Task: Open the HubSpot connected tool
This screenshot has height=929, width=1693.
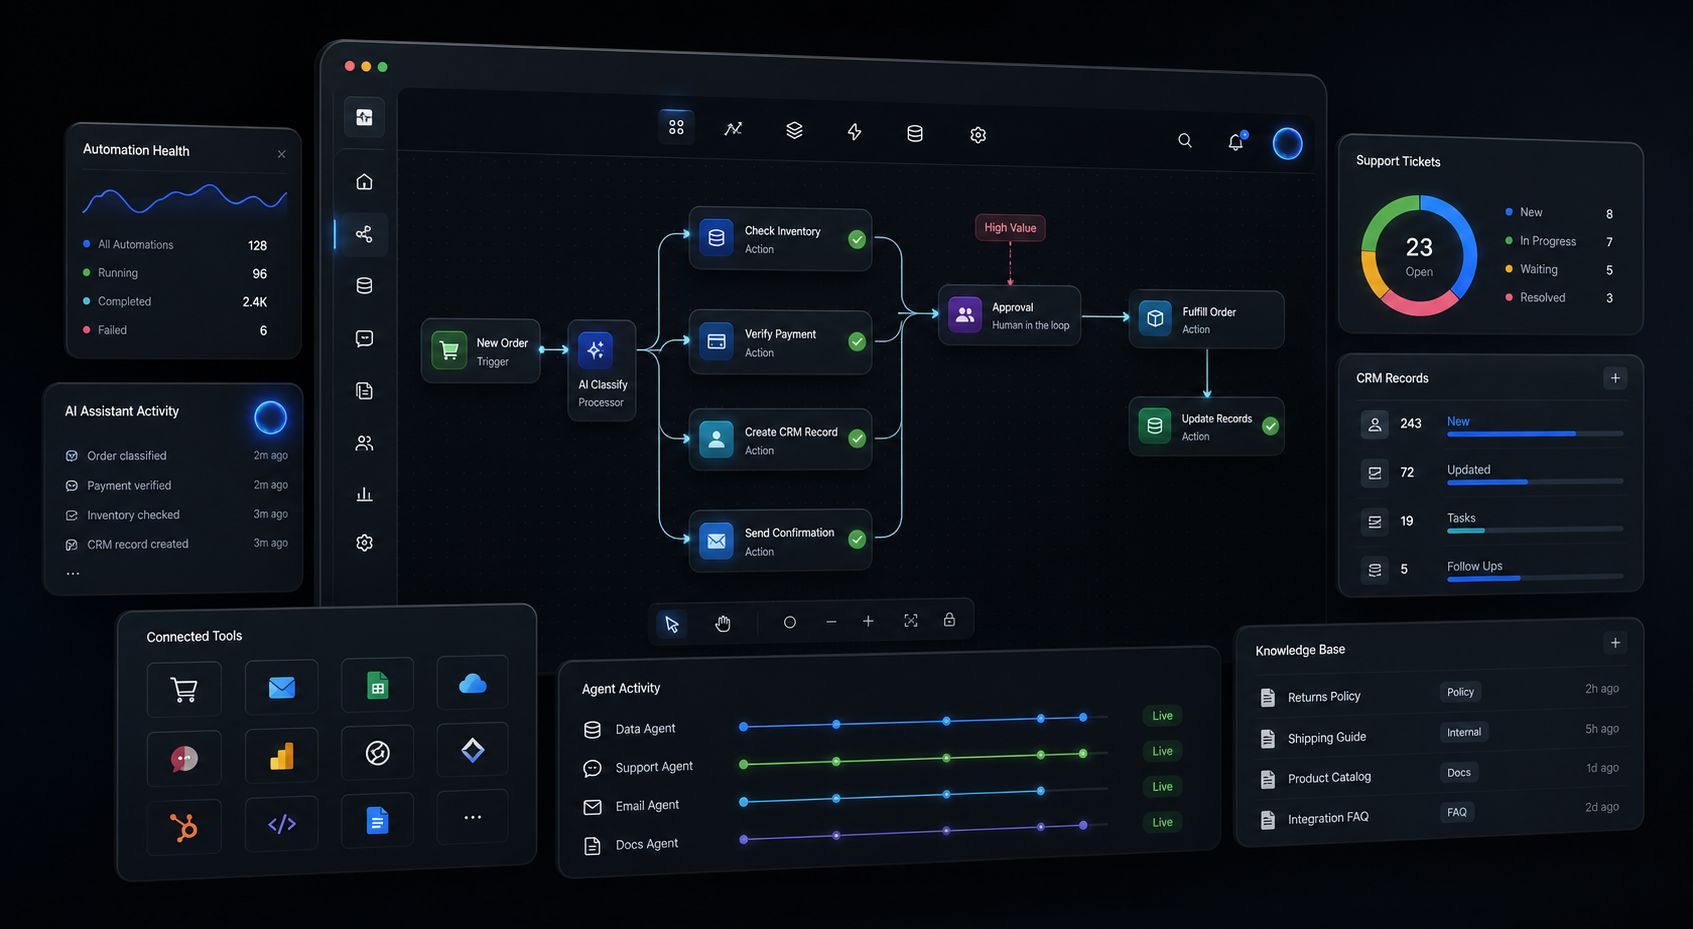Action: tap(184, 827)
